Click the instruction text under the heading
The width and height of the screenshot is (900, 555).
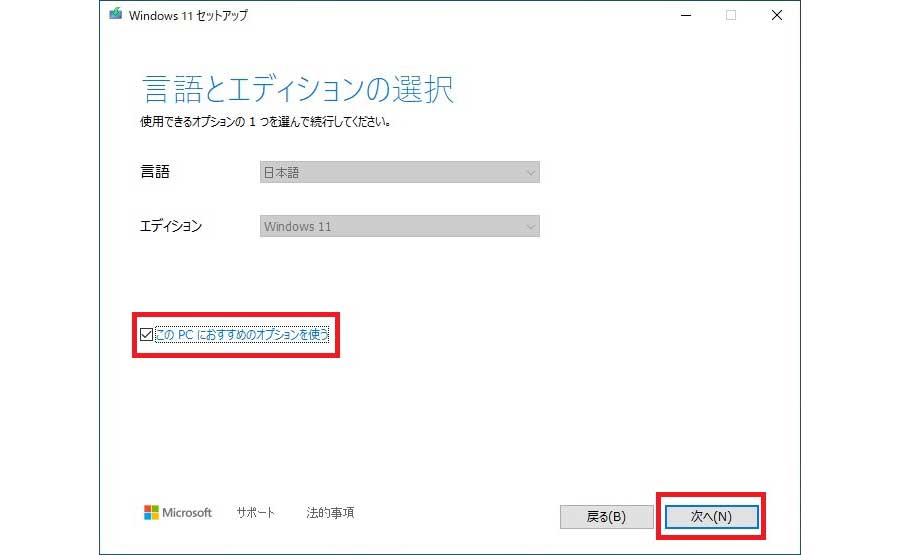point(265,123)
